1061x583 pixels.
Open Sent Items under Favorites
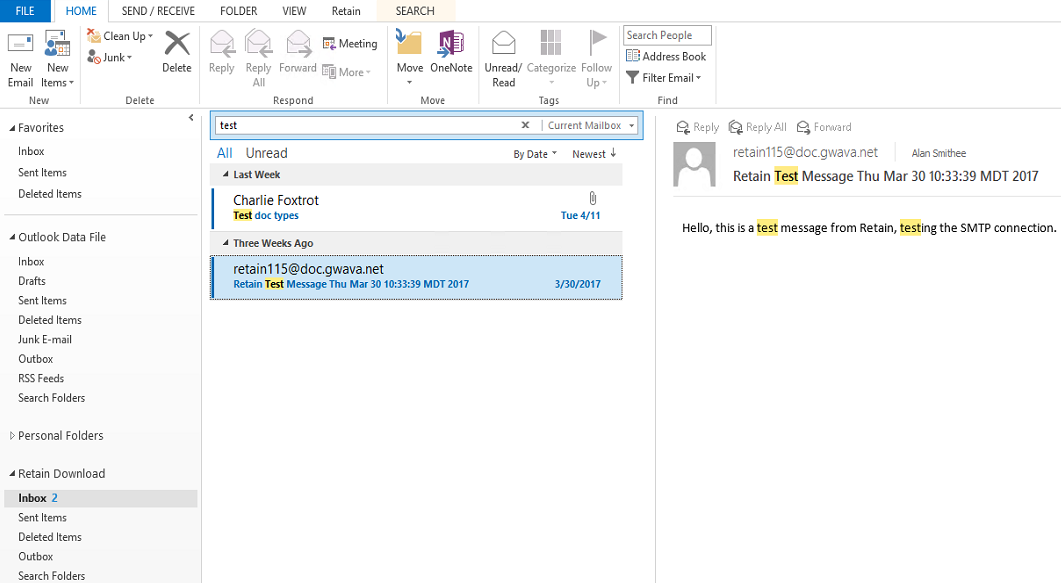[x=42, y=172]
